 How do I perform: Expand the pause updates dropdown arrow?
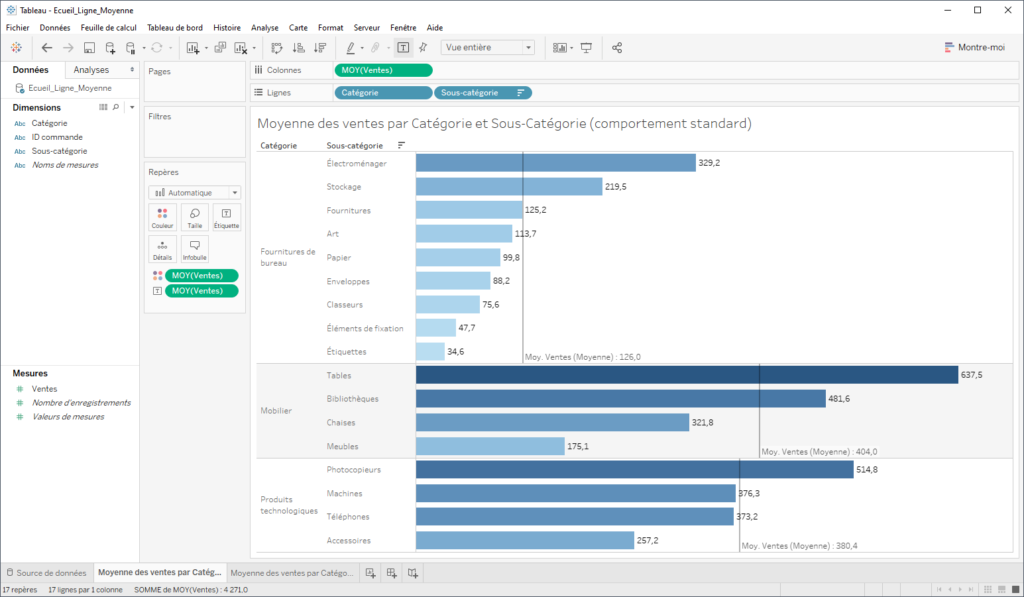pyautogui.click(x=144, y=48)
